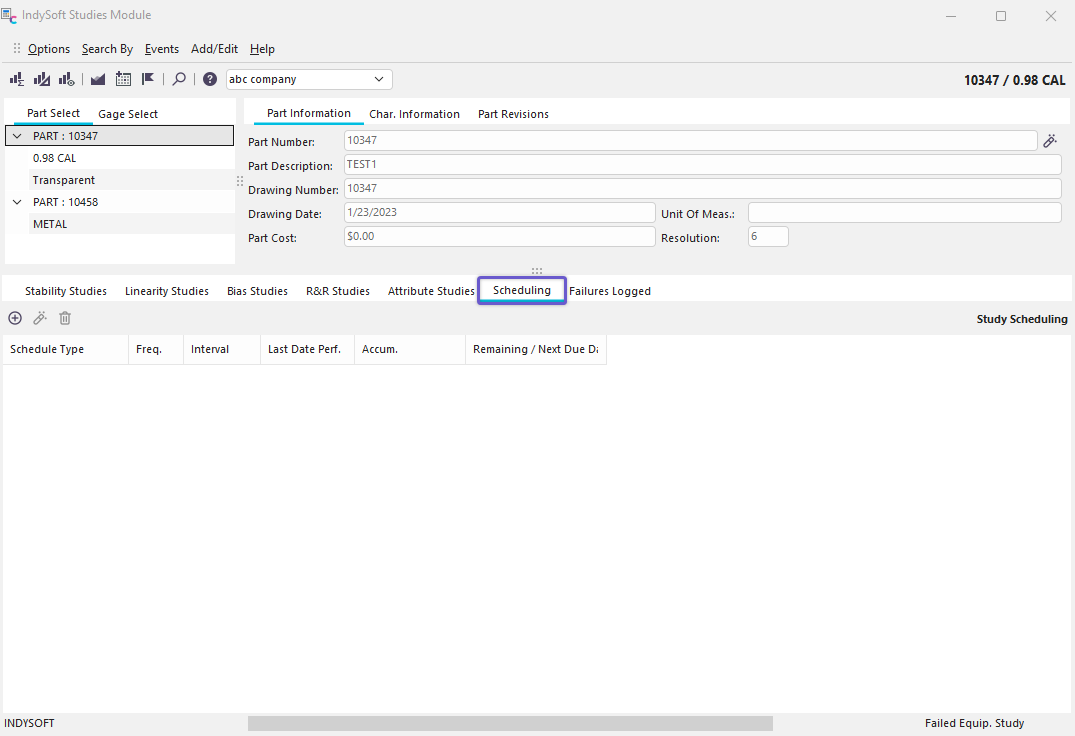The width and height of the screenshot is (1075, 736).
Task: Collapse the PART : 10458 tree node
Action: click(x=17, y=202)
